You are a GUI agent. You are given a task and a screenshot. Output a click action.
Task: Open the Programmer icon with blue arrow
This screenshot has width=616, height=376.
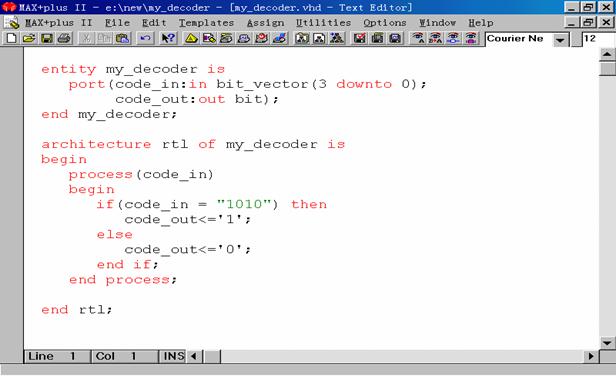pyautogui.click(x=280, y=38)
